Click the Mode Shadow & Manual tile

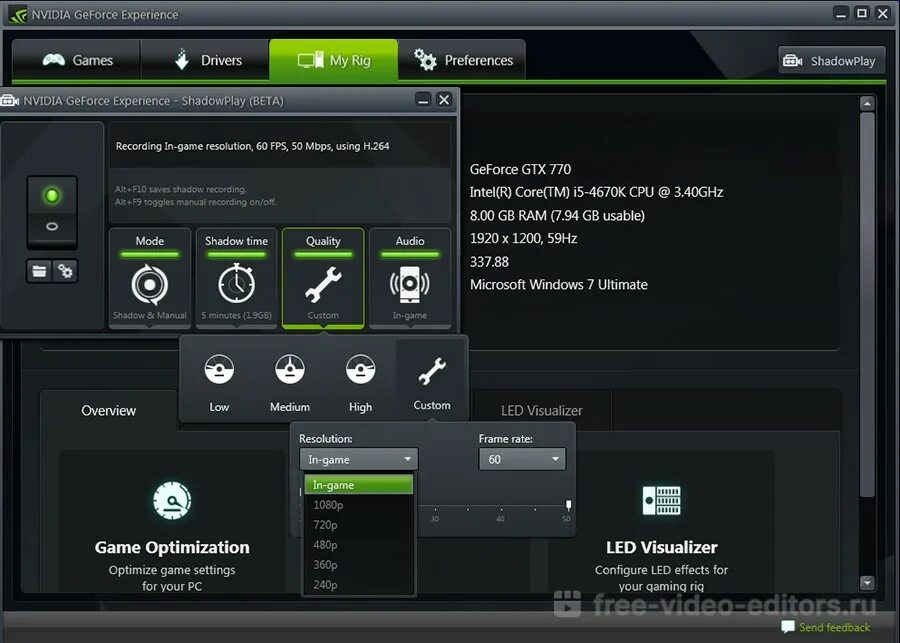(150, 278)
